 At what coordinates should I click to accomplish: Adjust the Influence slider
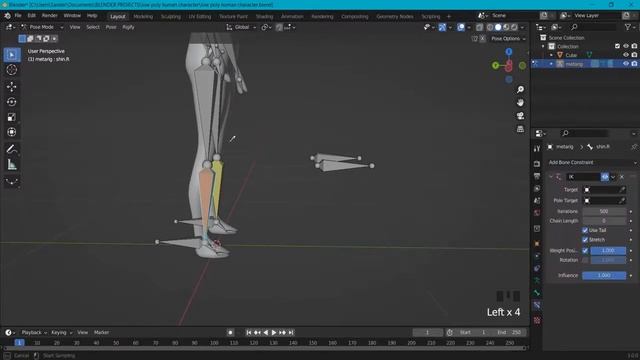coord(604,276)
